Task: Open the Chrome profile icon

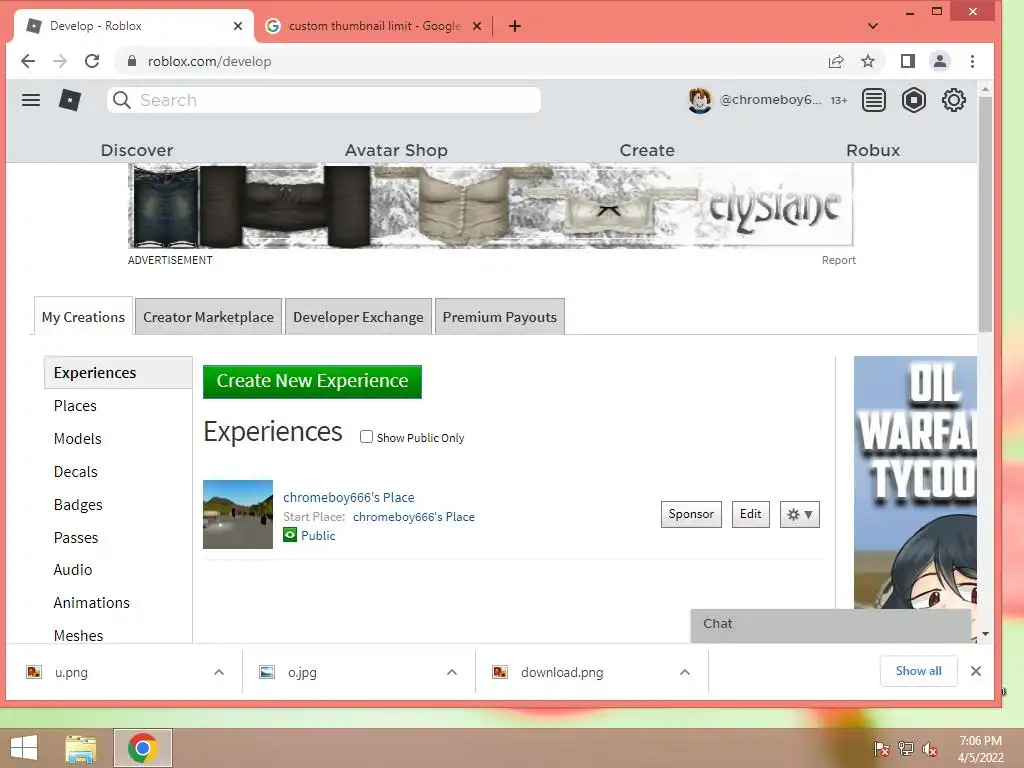Action: pos(940,61)
